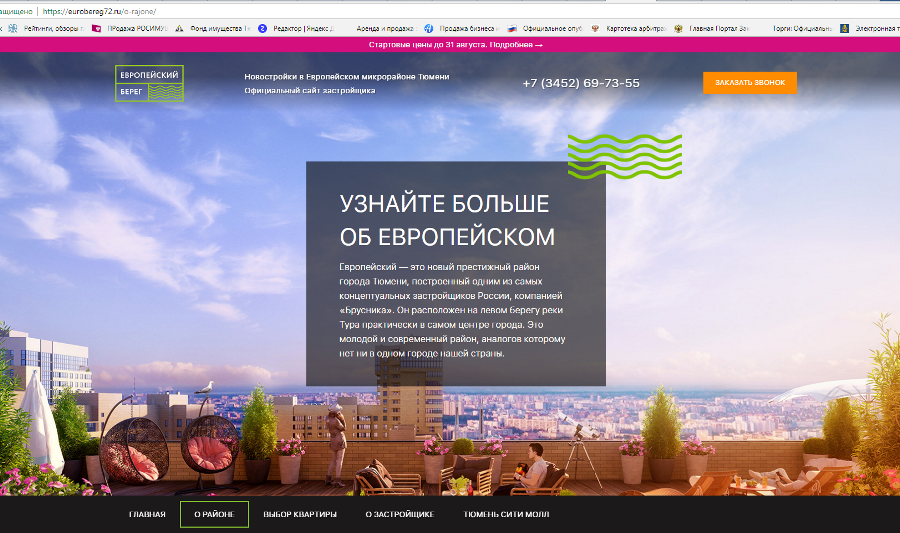Open bookmark 'Рейтинги, обзоры'
This screenshot has height=533, width=900.
point(47,28)
